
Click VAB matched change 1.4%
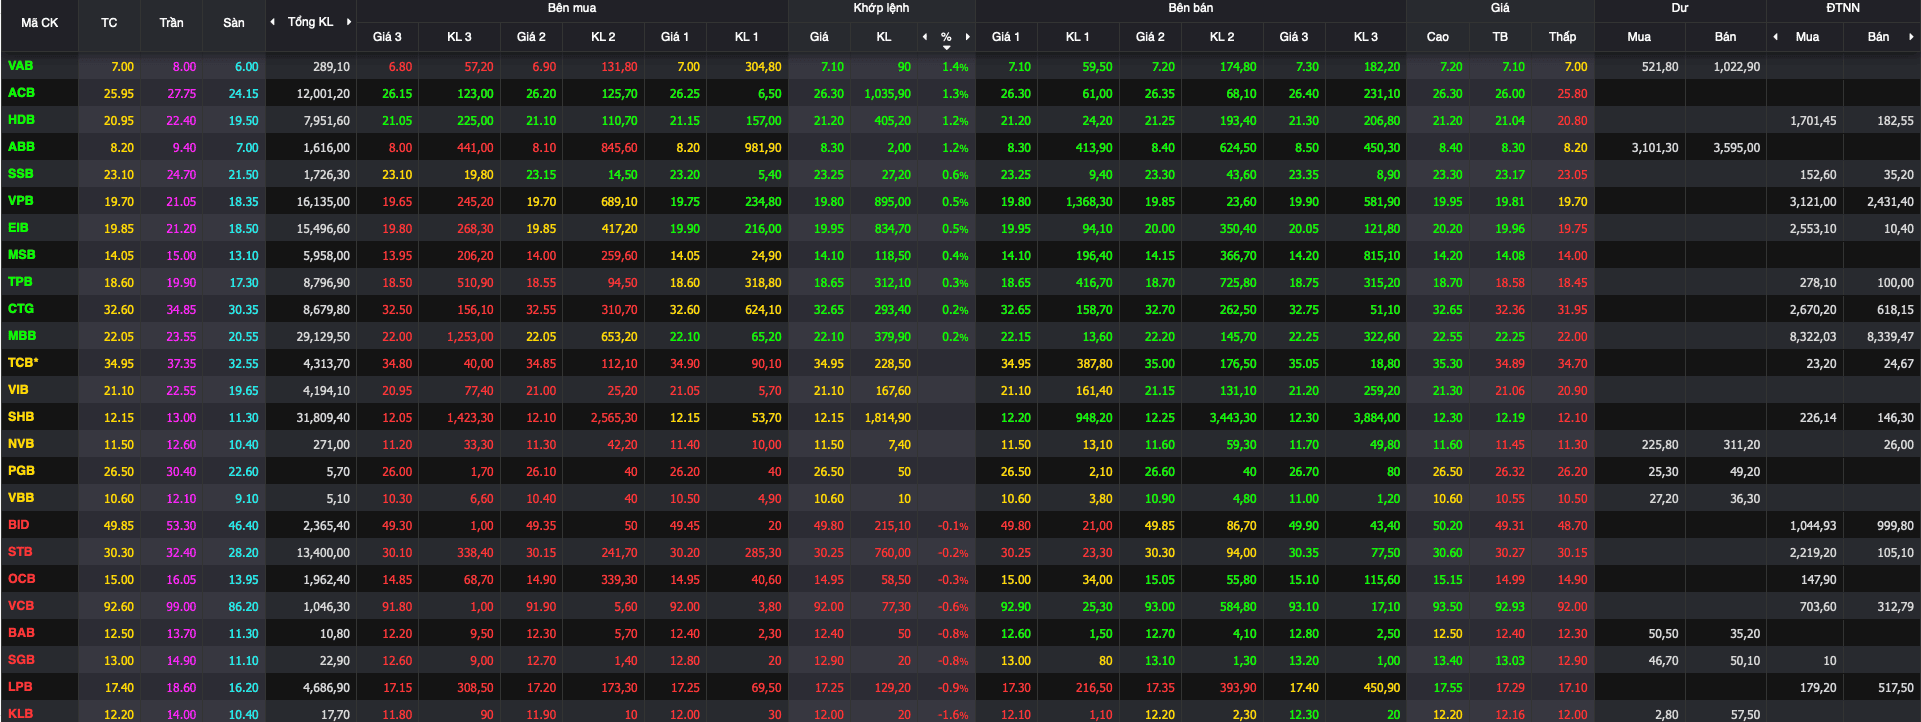pyautogui.click(x=955, y=67)
